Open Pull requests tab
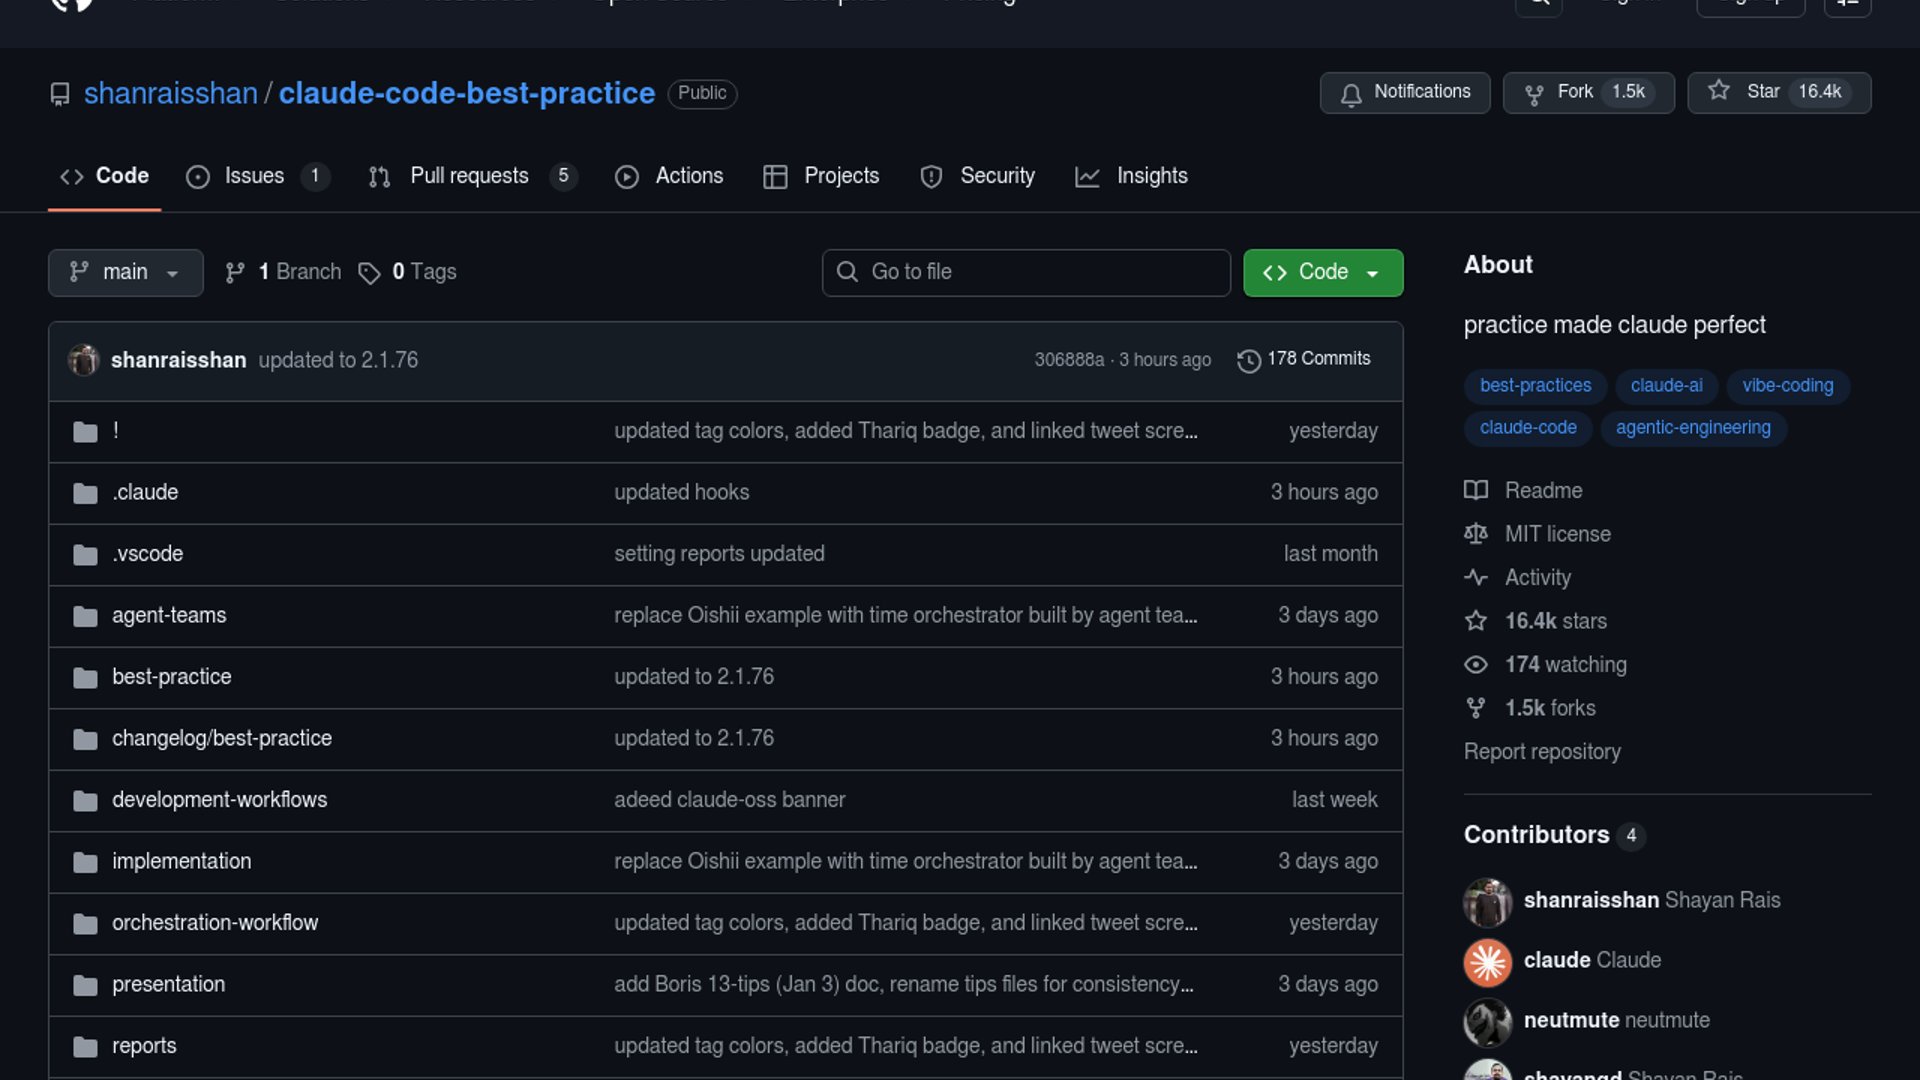 pos(468,176)
